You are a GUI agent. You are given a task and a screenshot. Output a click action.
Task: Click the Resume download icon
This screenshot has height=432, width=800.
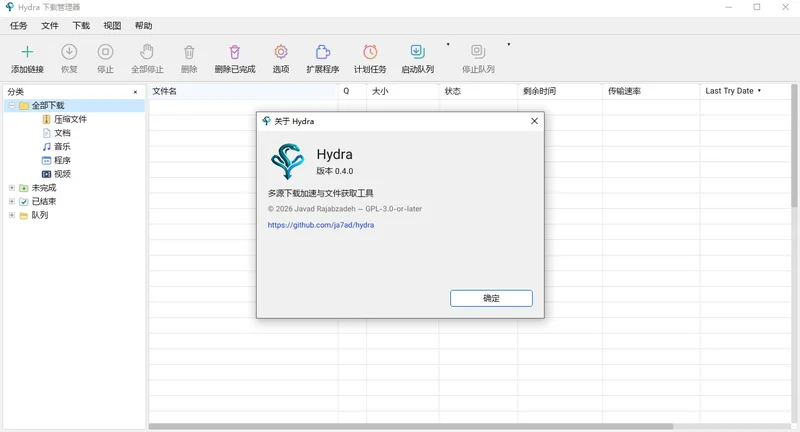[x=69, y=52]
